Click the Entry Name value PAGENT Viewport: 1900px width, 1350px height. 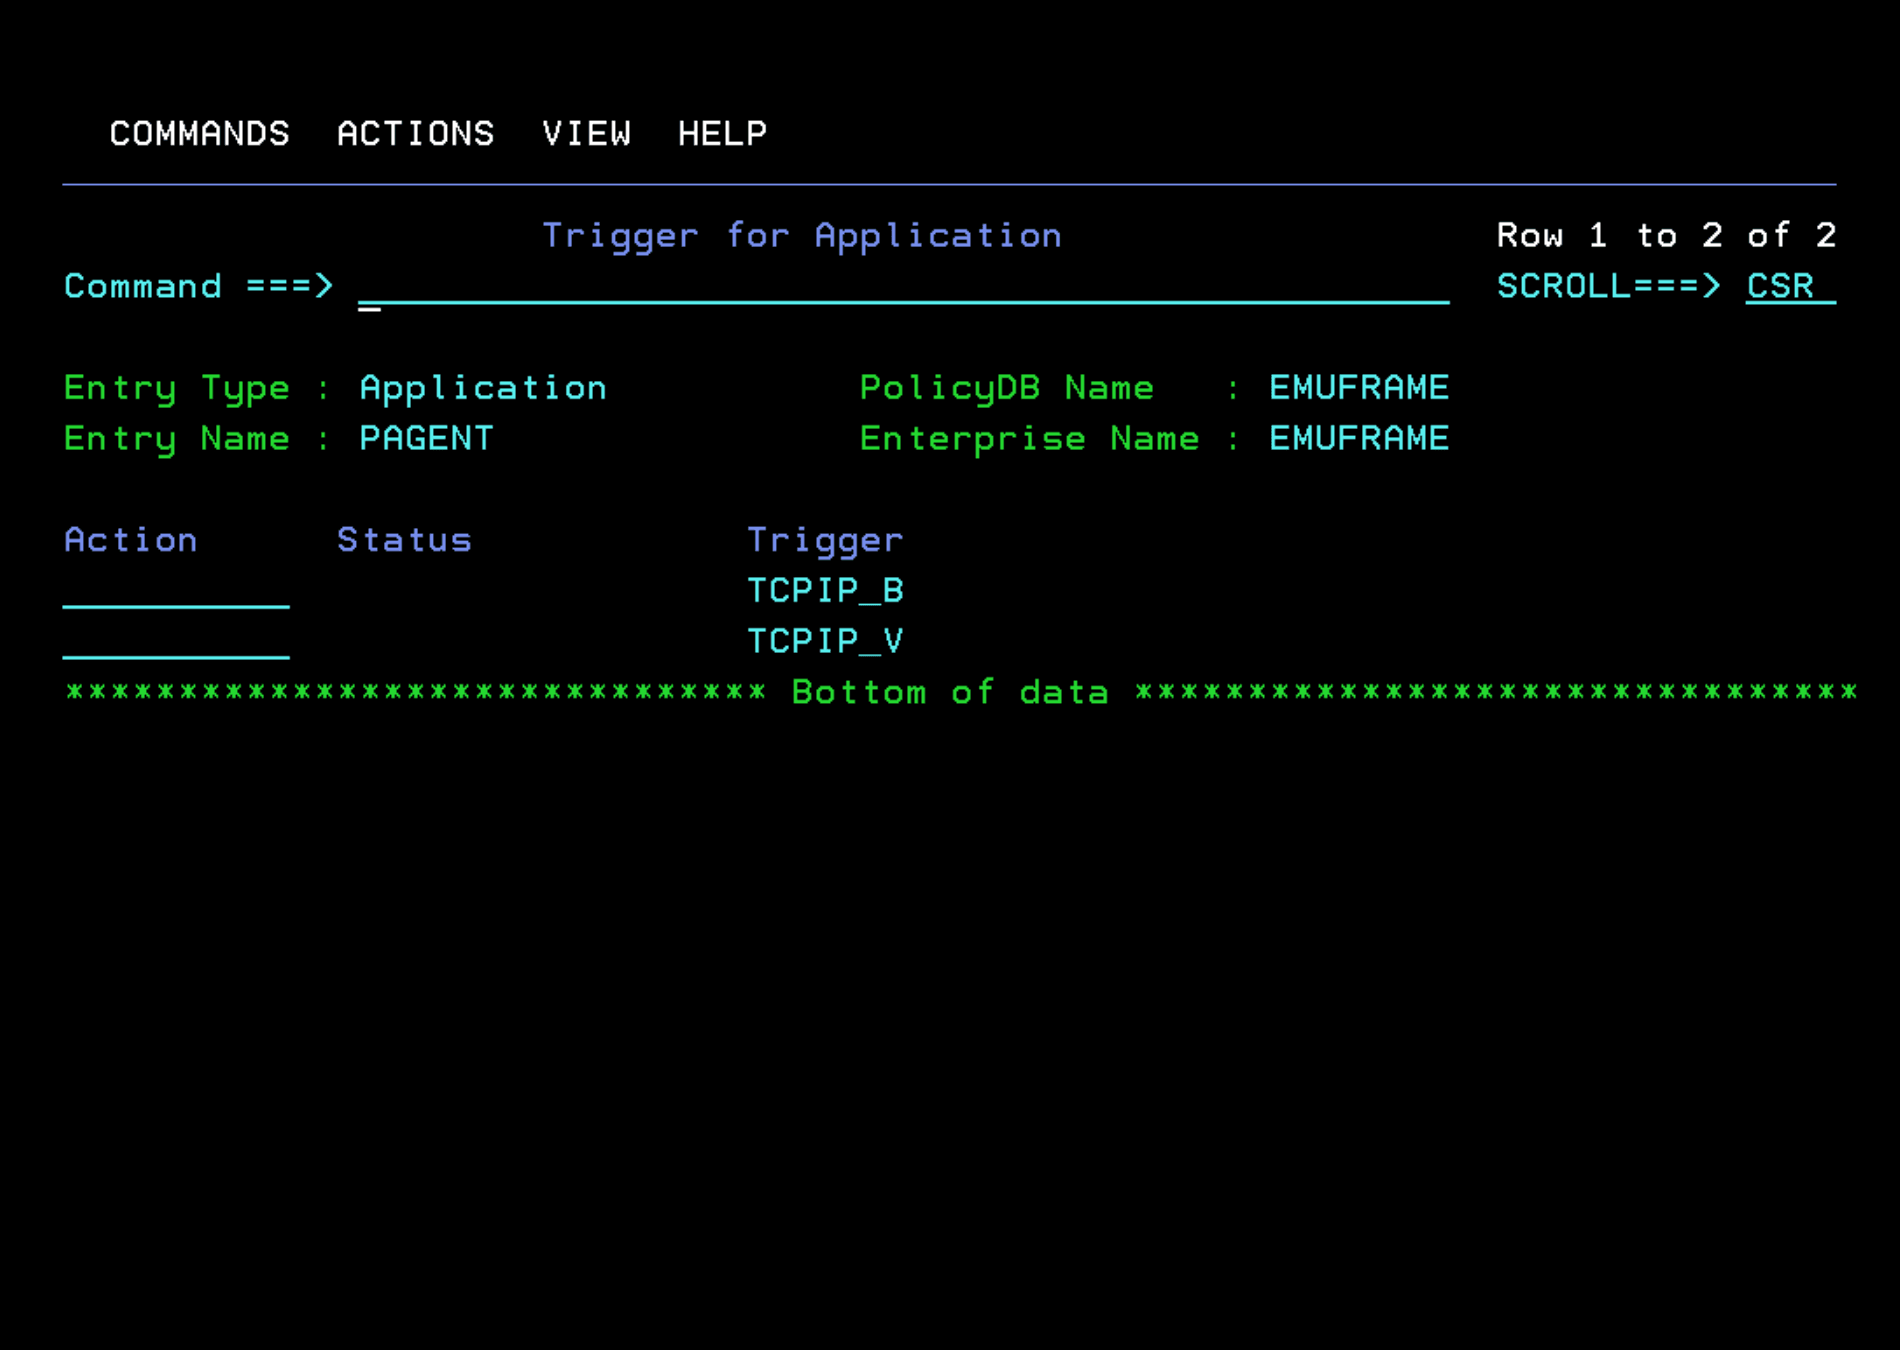pos(427,438)
